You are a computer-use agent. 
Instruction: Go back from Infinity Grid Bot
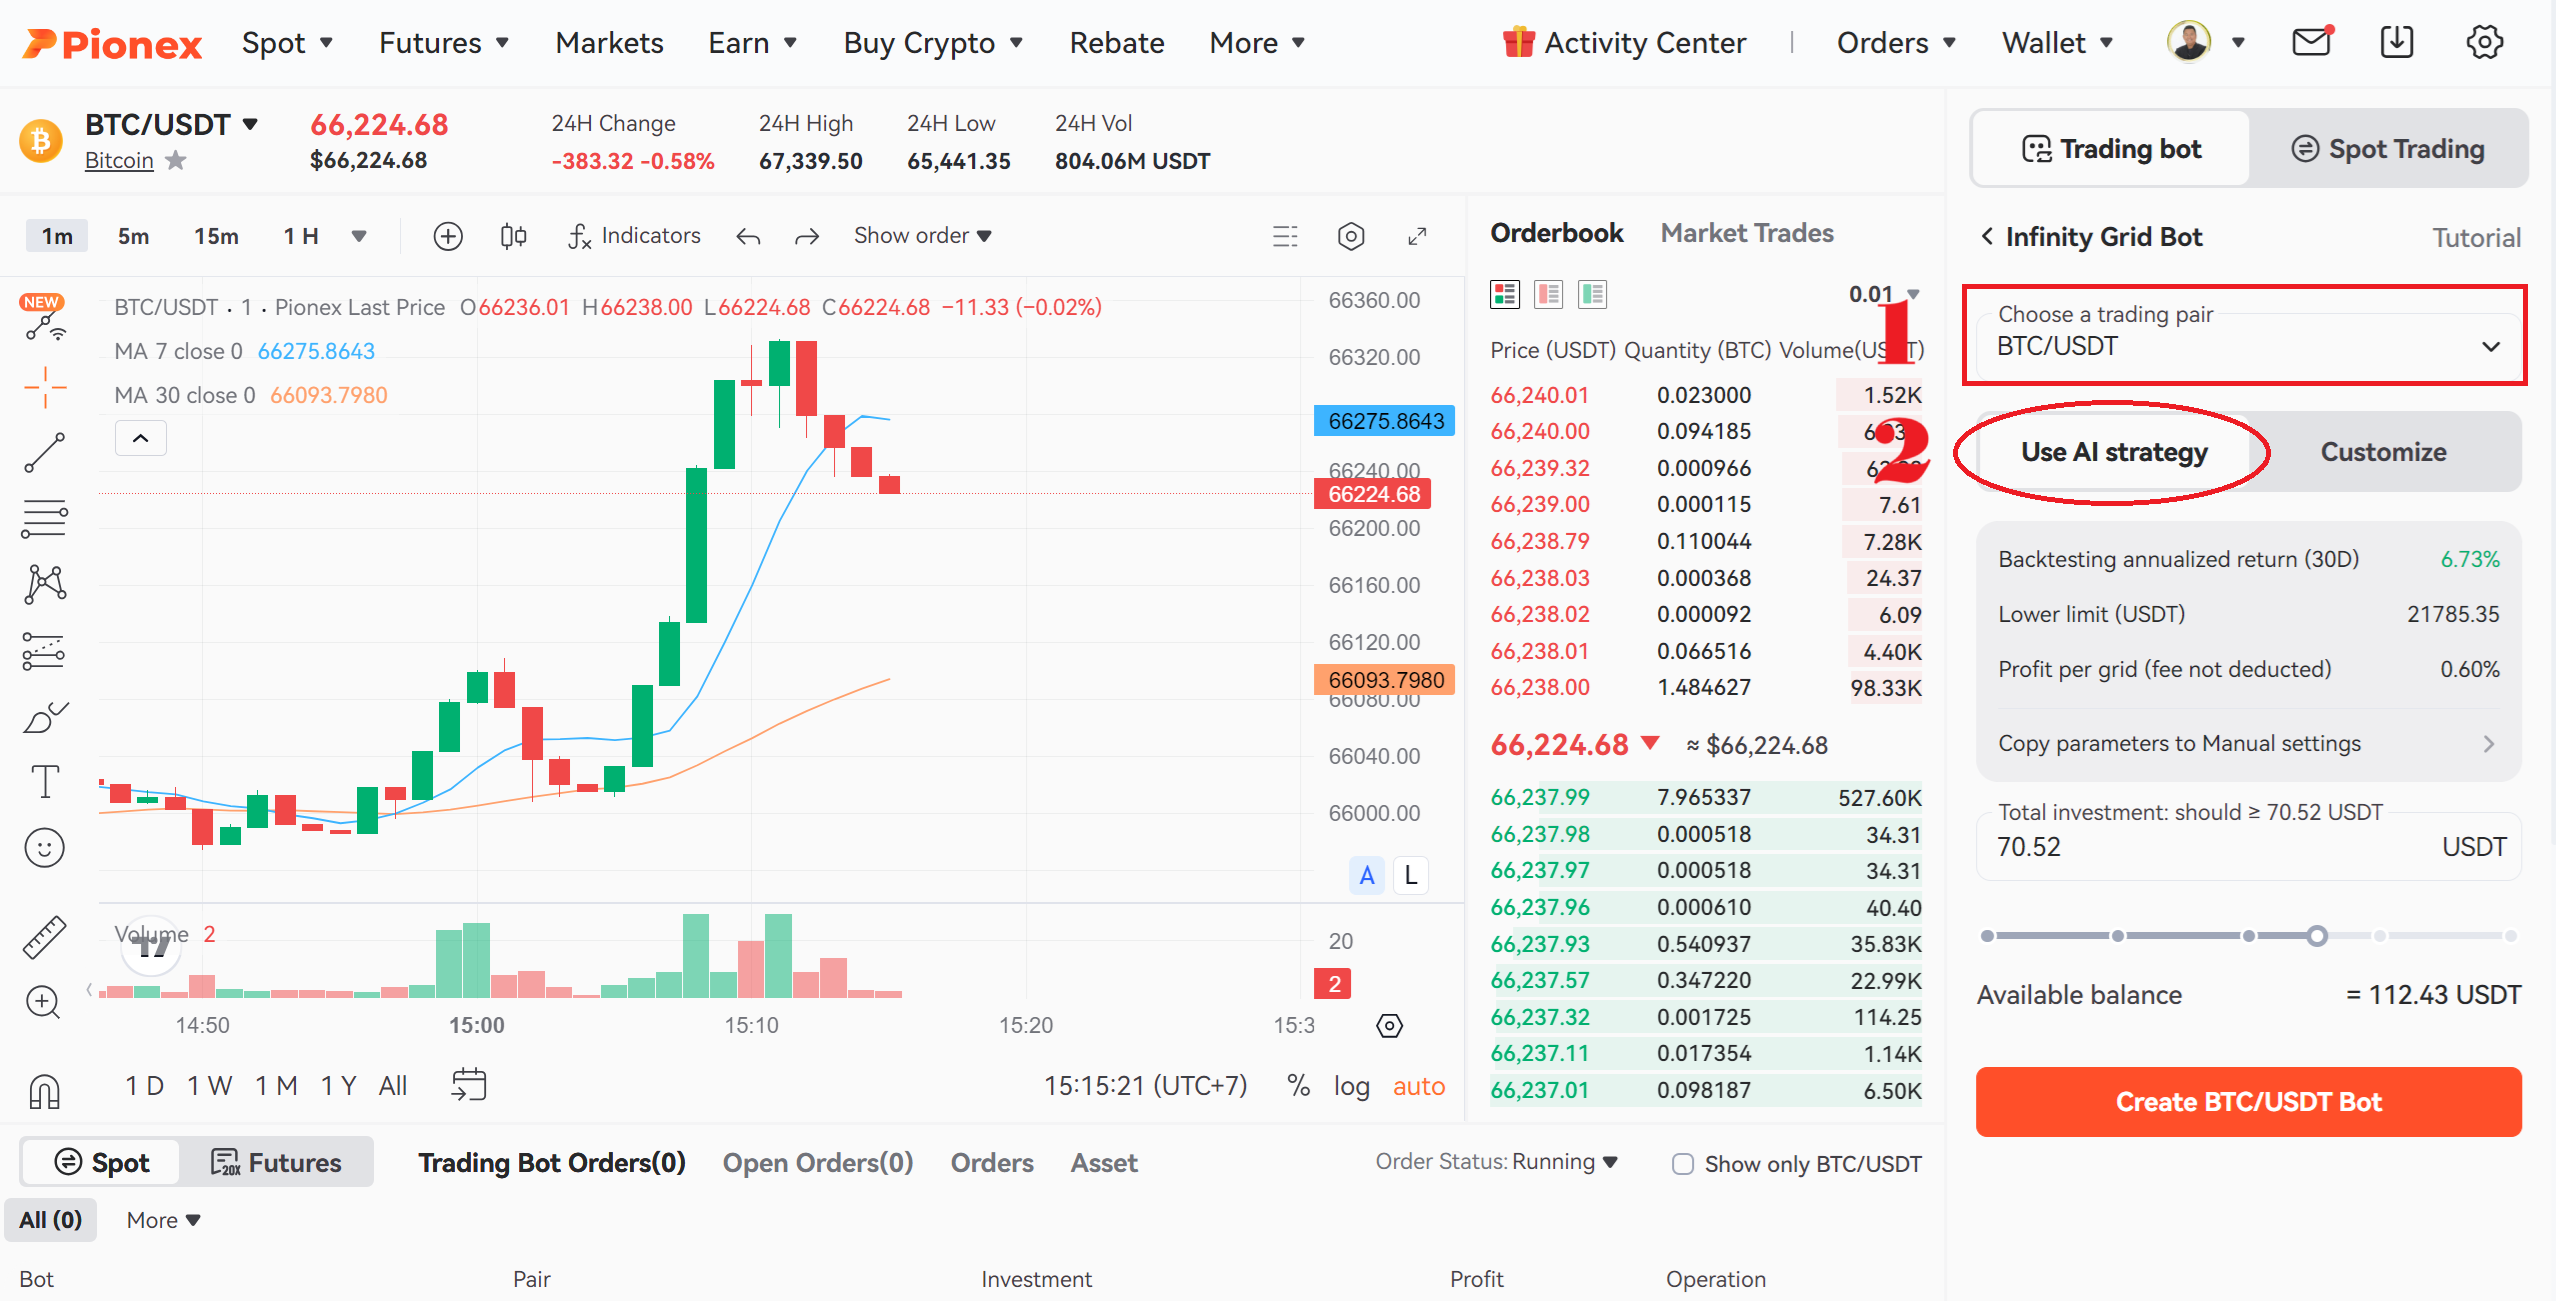click(x=1987, y=236)
